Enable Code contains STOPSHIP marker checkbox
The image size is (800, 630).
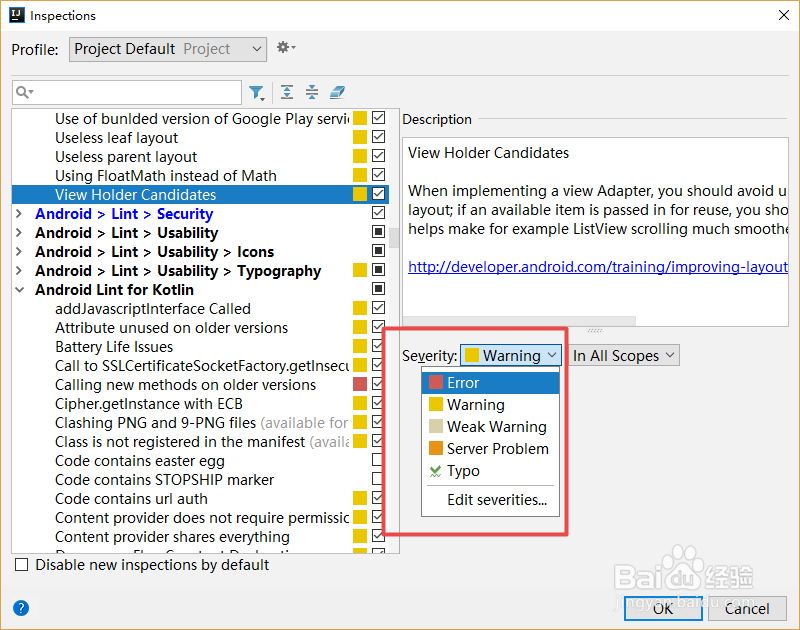pyautogui.click(x=378, y=478)
